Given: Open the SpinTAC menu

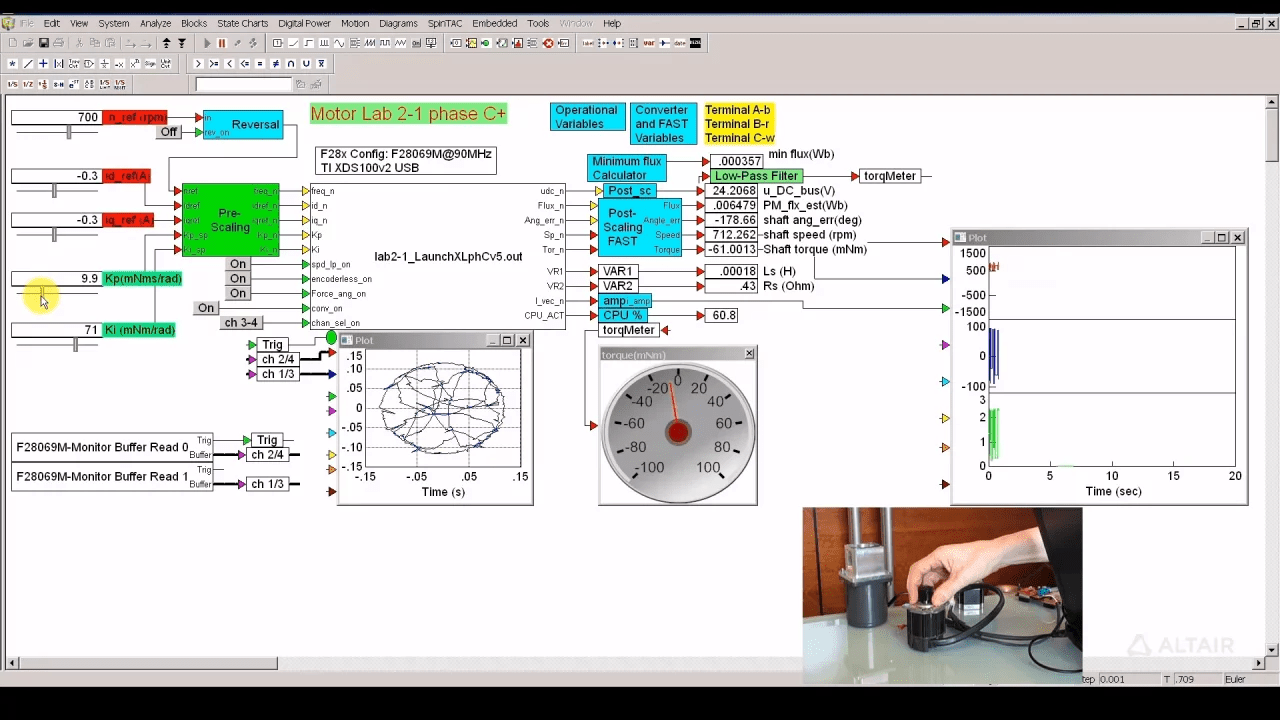Looking at the screenshot, I should tap(443, 23).
